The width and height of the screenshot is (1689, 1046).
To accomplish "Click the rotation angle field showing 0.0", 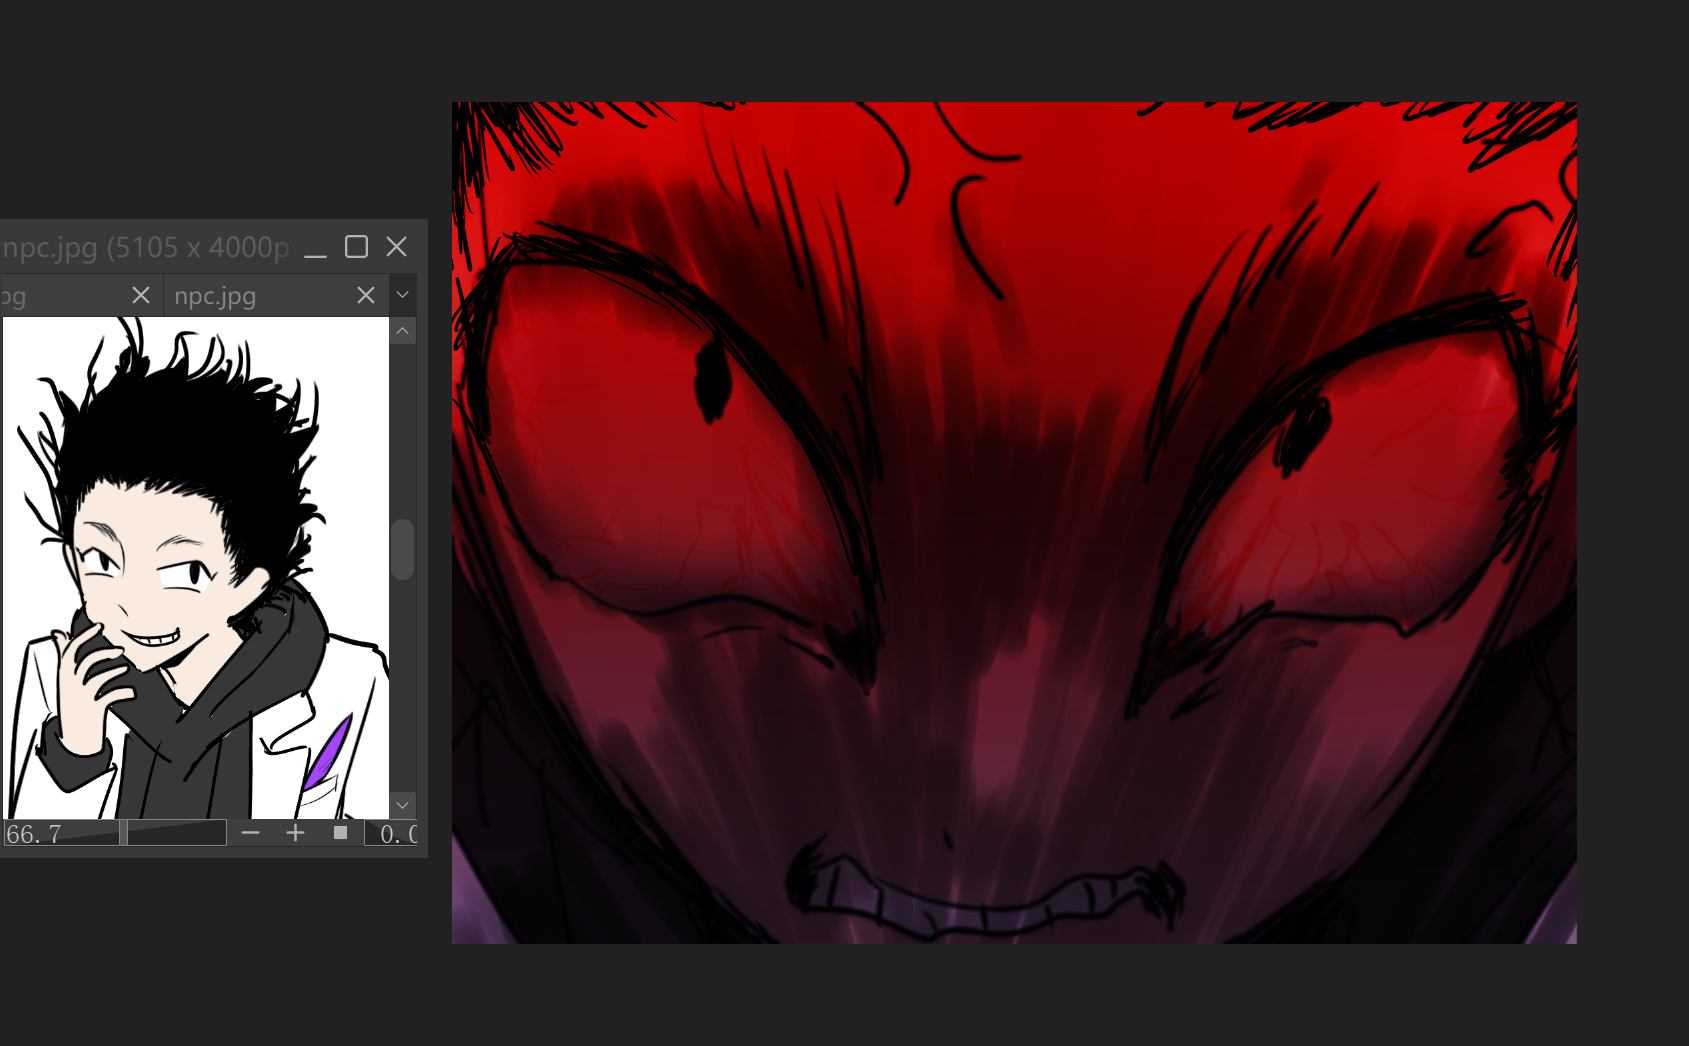I will click(392, 833).
